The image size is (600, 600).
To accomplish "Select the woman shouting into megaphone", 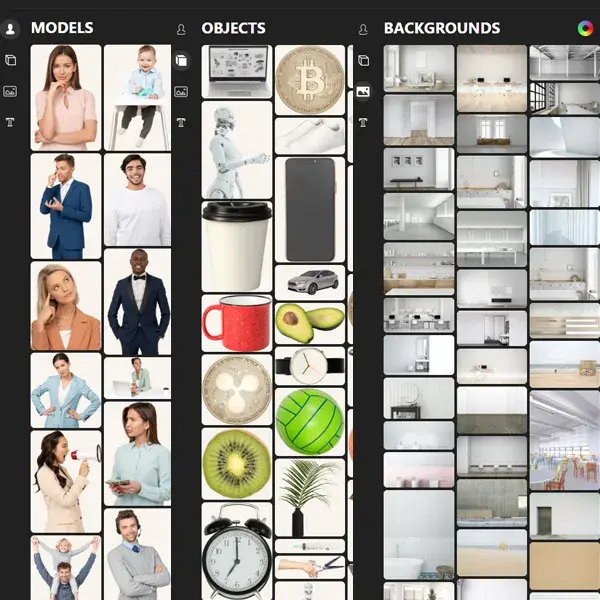I will coord(66,482).
